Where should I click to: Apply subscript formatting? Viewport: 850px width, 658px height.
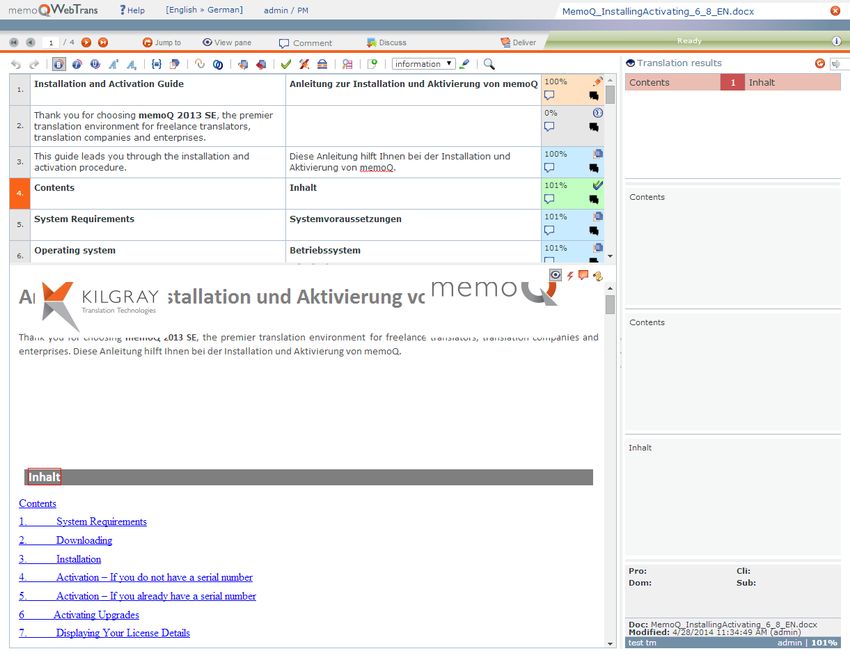[x=132, y=64]
